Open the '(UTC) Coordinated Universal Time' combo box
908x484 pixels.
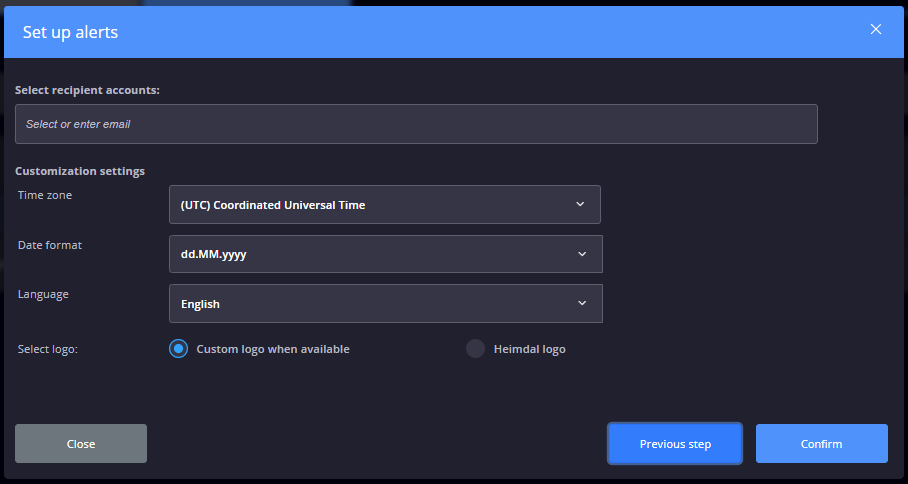coord(384,204)
